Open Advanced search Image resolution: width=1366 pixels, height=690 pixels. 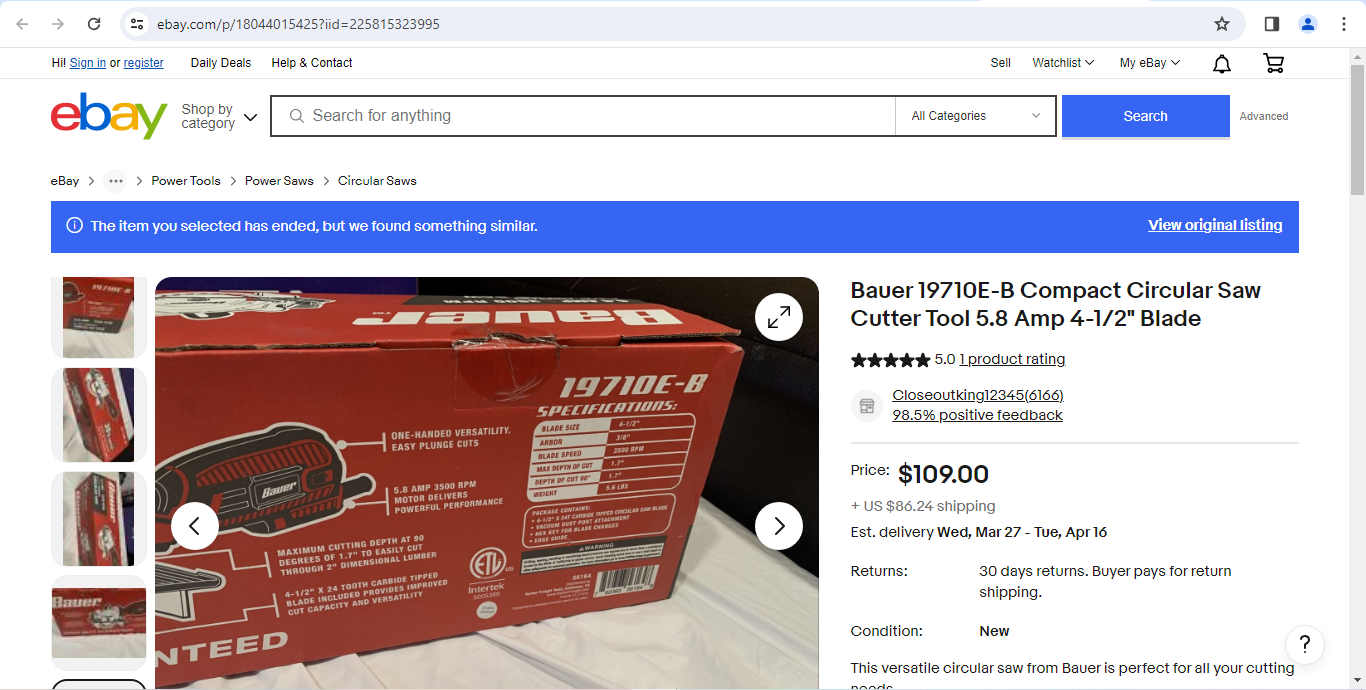[x=1264, y=117]
